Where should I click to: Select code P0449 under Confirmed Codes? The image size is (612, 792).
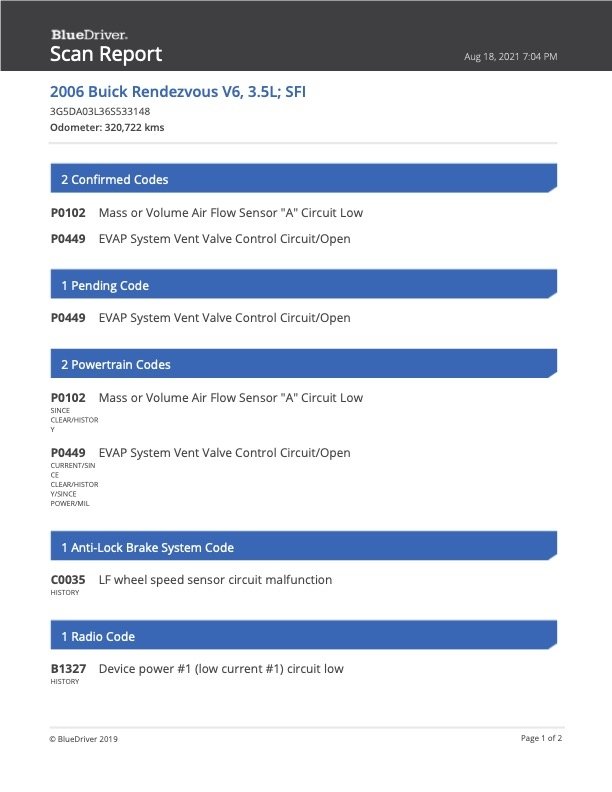[68, 239]
